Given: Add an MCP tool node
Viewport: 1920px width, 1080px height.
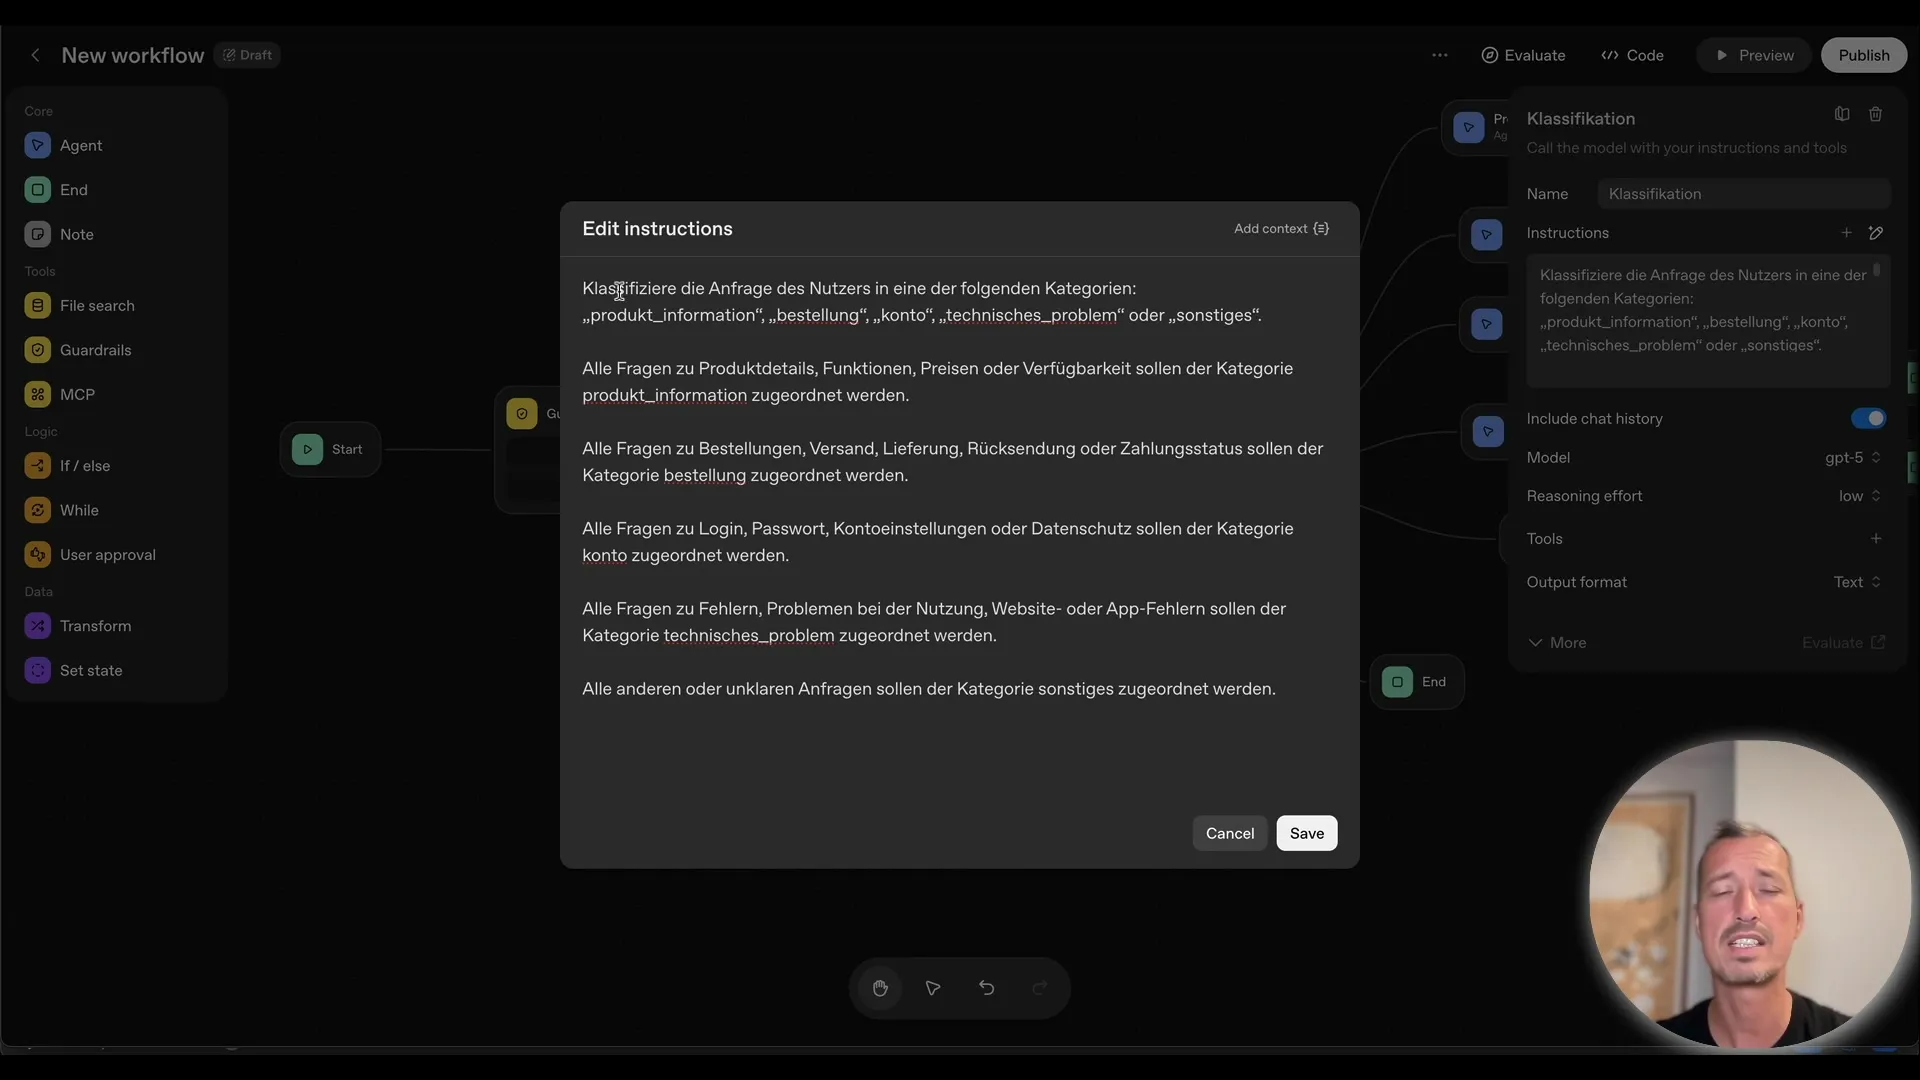Looking at the screenshot, I should 75,393.
